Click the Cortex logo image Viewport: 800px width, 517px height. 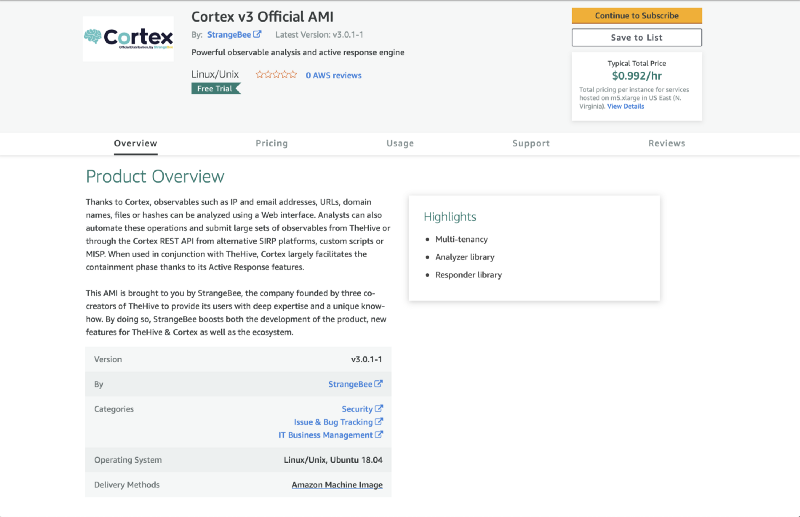[x=128, y=39]
